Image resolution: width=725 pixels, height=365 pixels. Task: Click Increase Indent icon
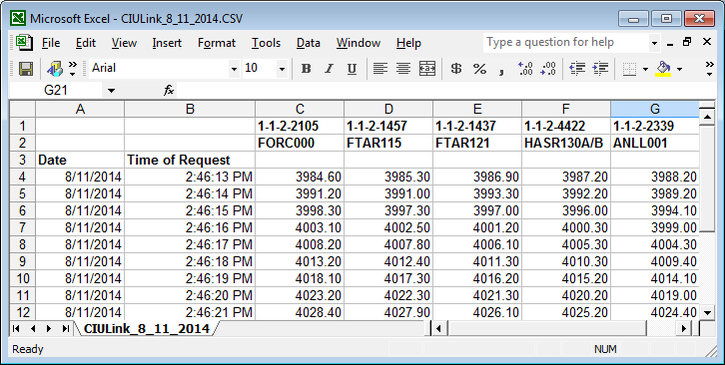600,69
